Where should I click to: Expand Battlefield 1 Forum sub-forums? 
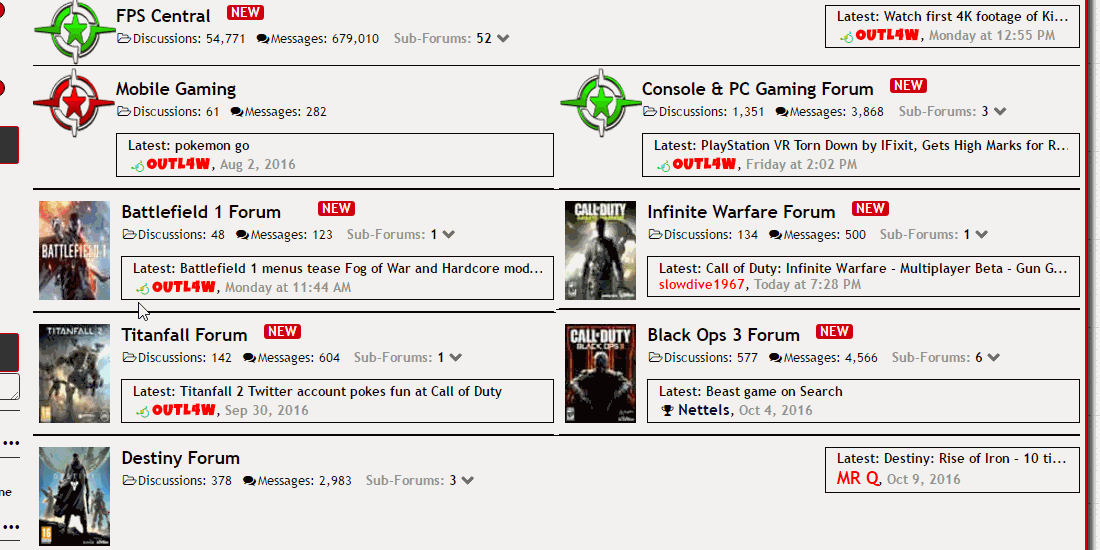pos(448,234)
